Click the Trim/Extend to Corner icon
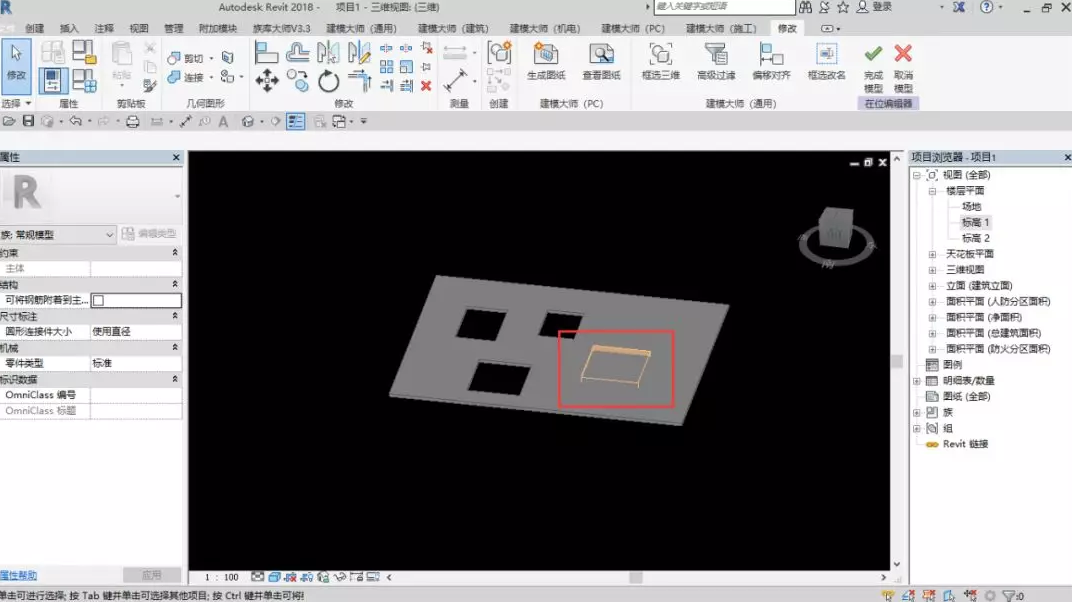1072x602 pixels. point(360,81)
